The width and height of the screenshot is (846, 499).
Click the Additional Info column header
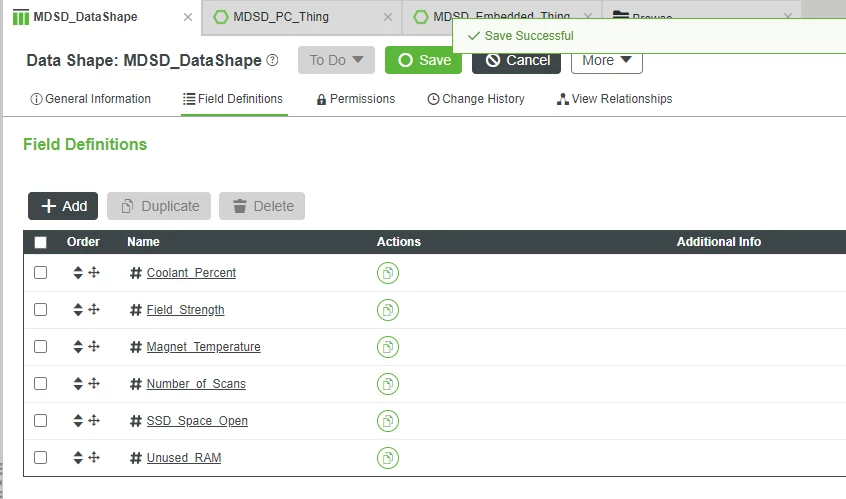(x=719, y=242)
